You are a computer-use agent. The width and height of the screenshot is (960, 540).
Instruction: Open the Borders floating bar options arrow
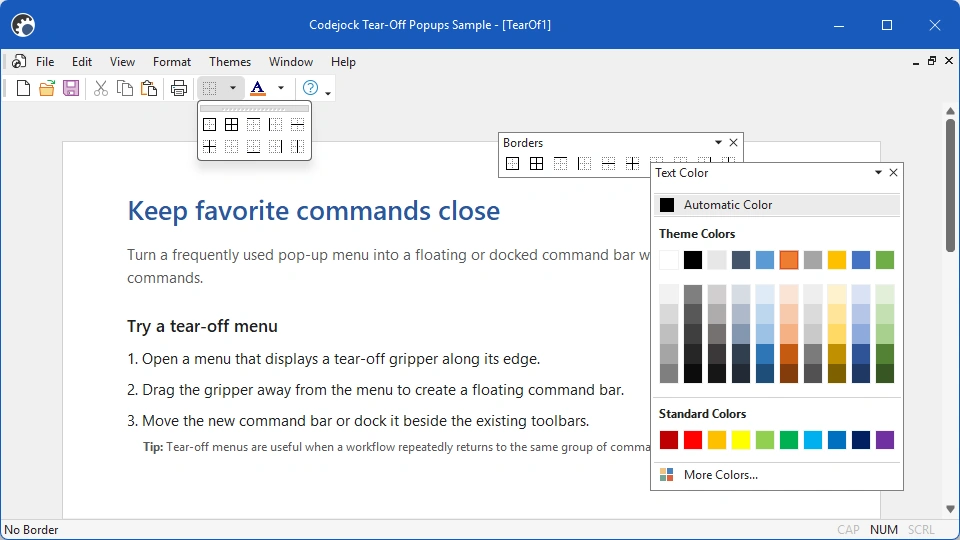(x=718, y=143)
